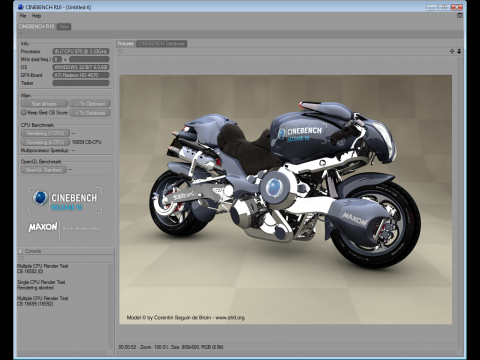
Task: Click the MHz core count field
Action: tap(57, 59)
